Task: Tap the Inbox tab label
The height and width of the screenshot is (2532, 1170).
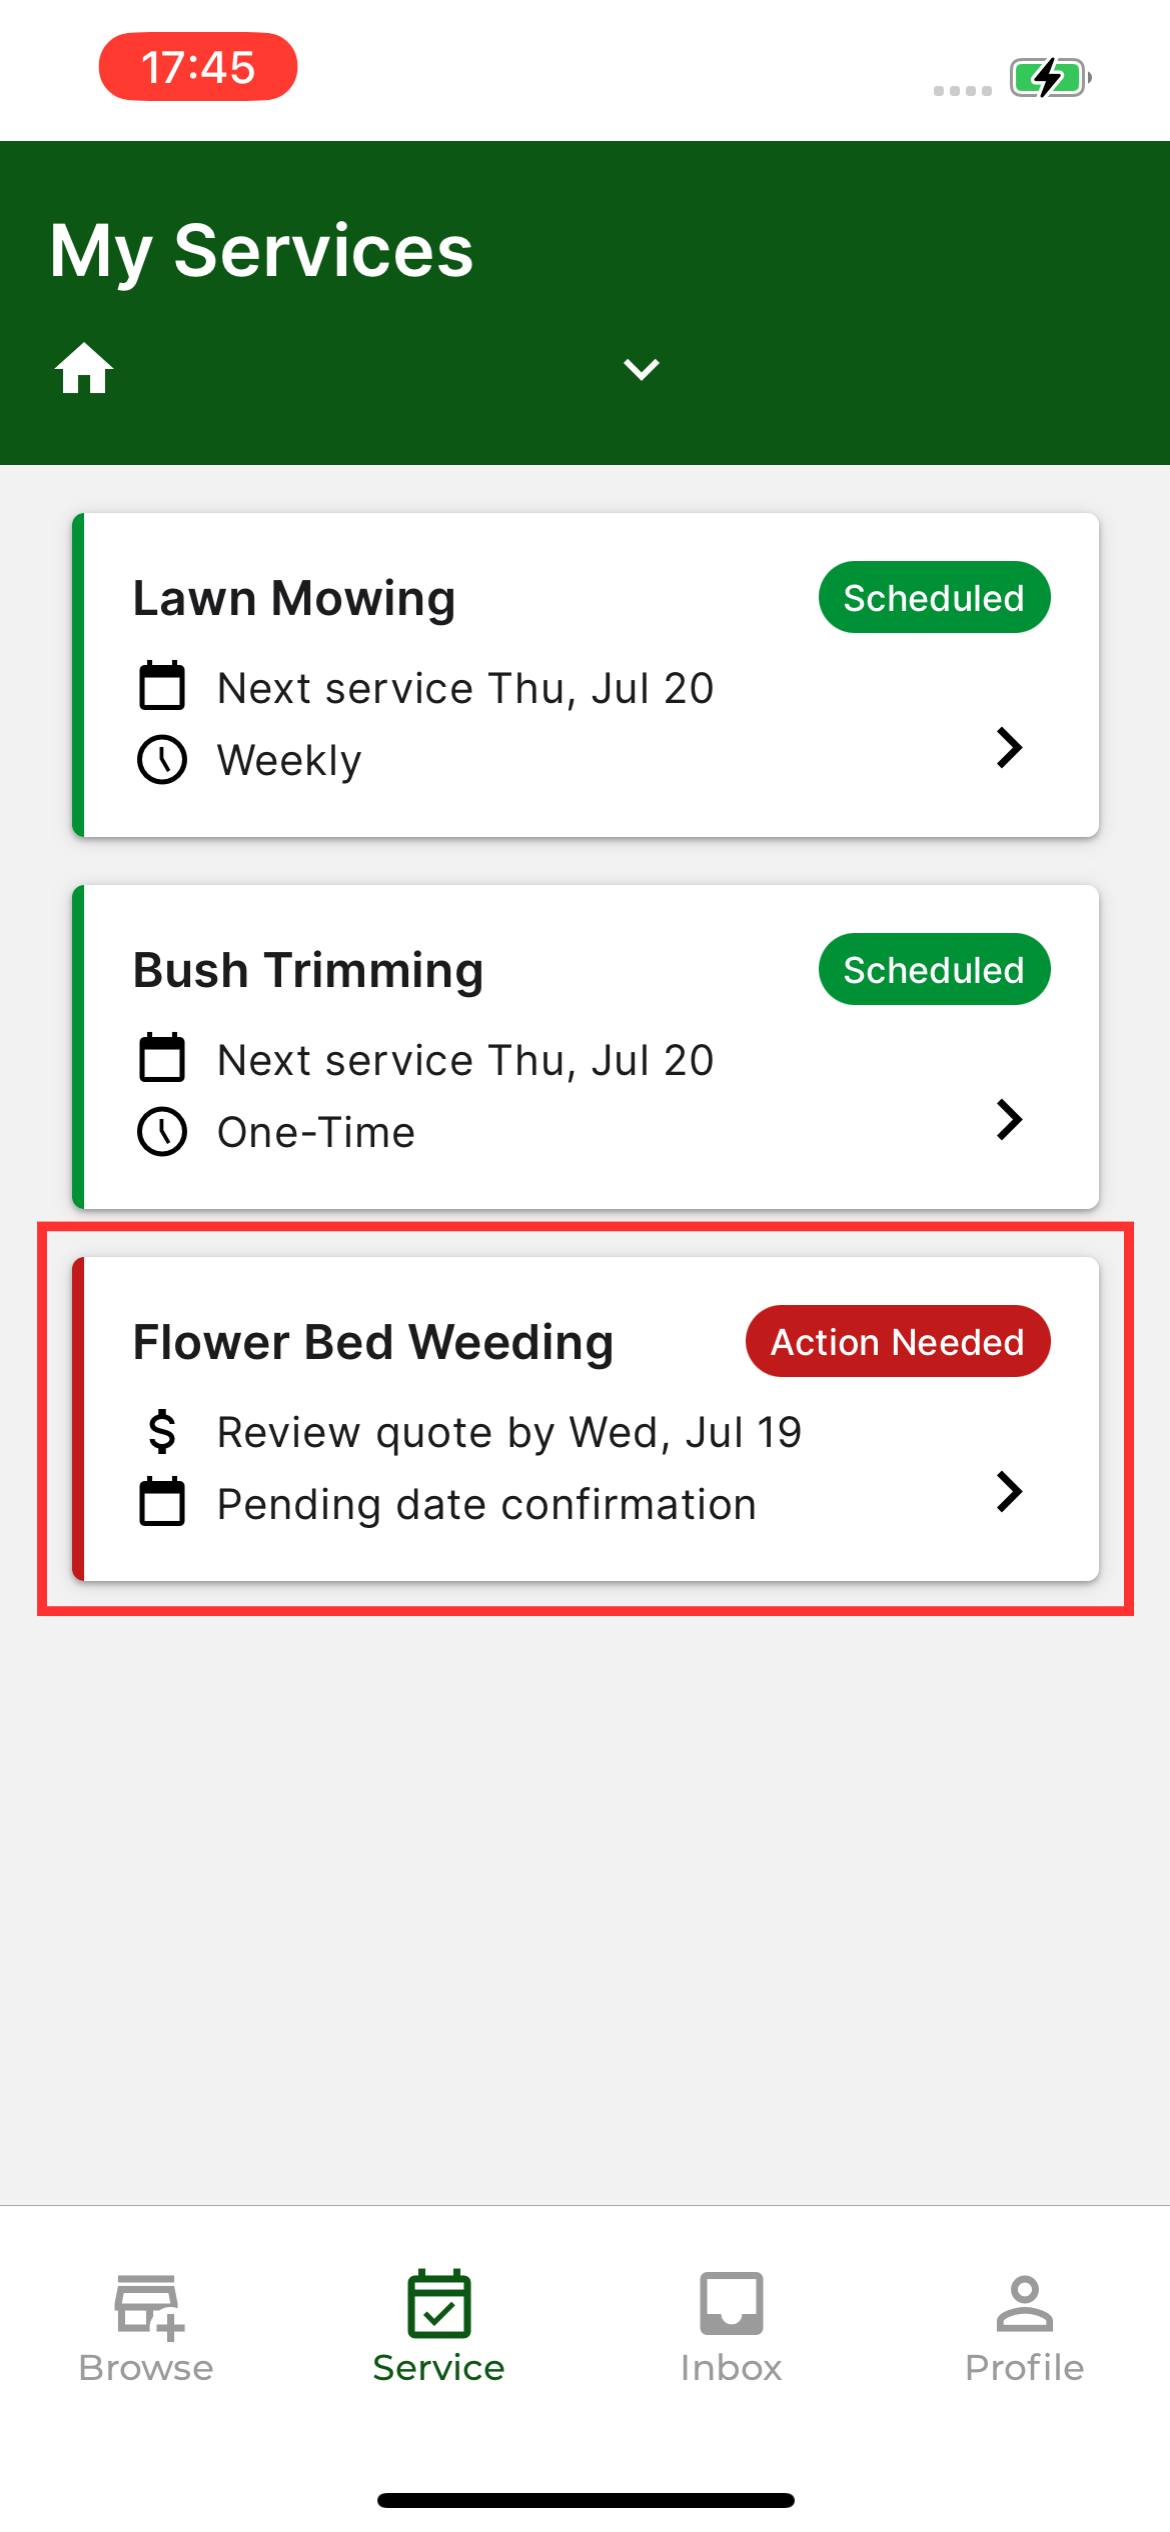Action: point(731,2368)
